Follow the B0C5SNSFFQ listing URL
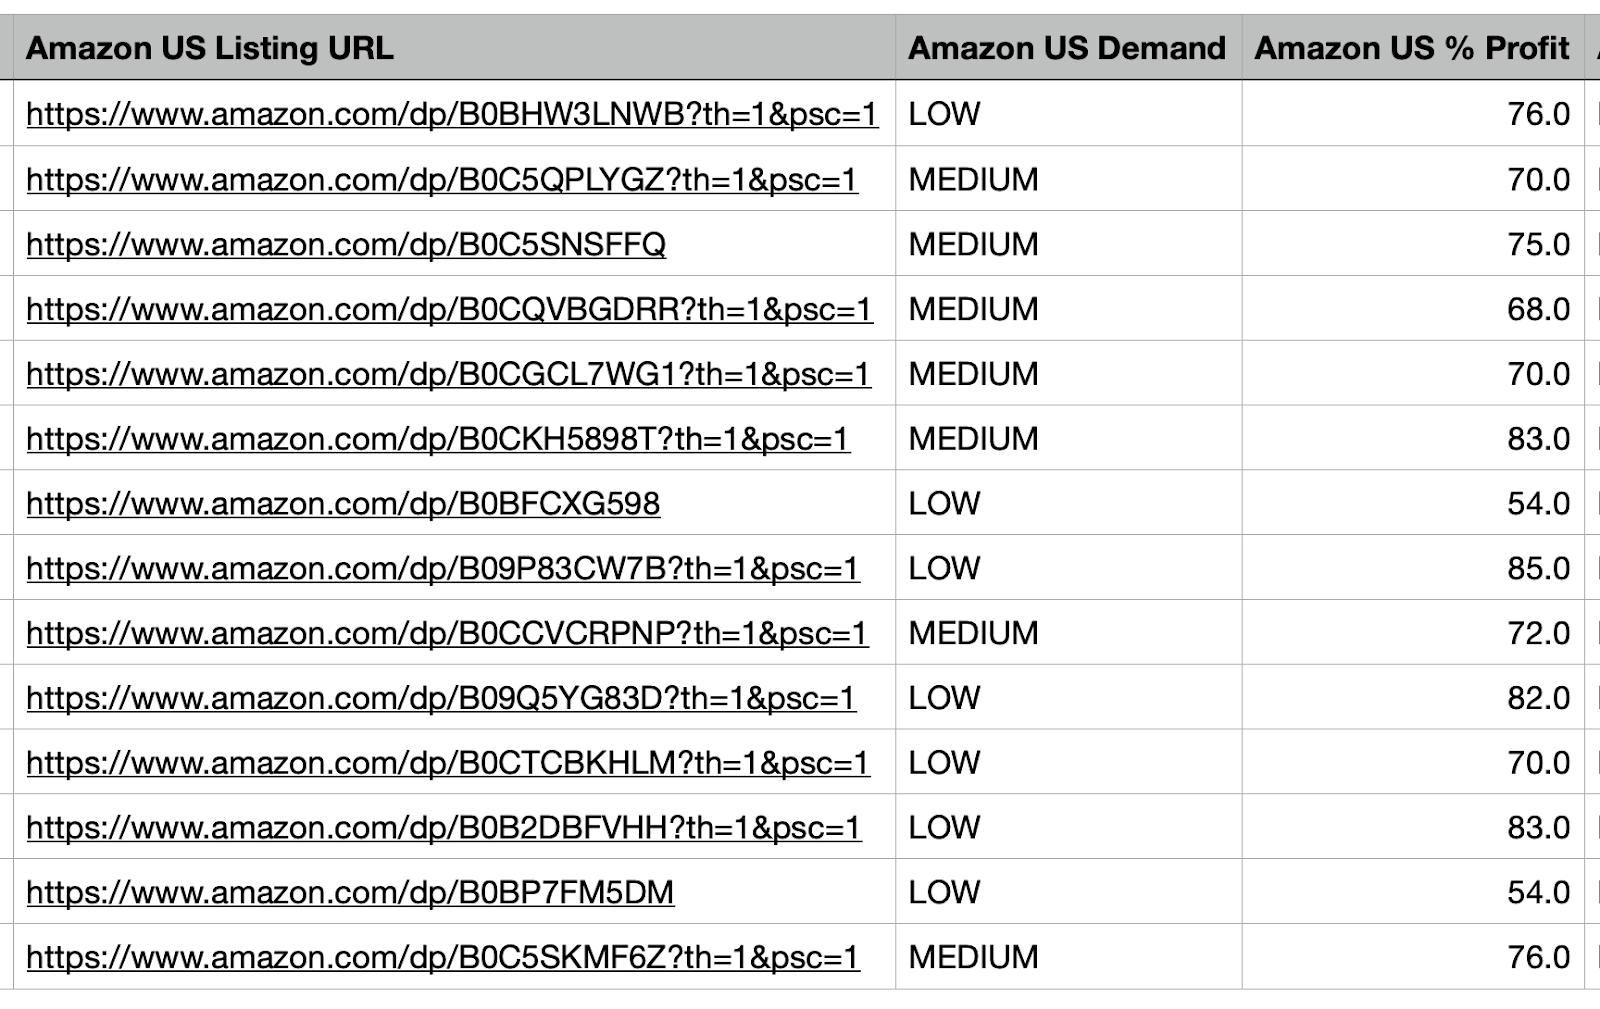 coord(346,245)
